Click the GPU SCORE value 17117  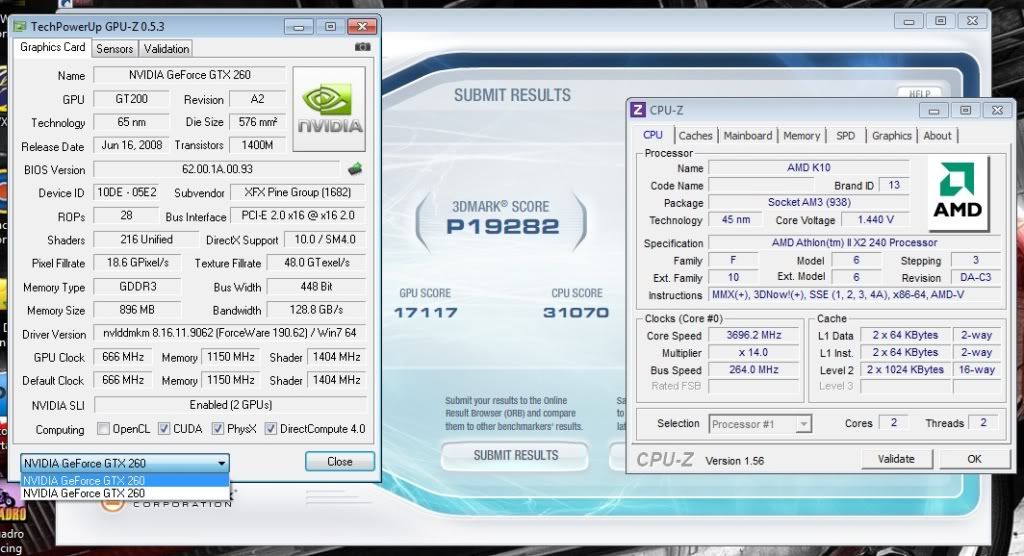pos(425,313)
